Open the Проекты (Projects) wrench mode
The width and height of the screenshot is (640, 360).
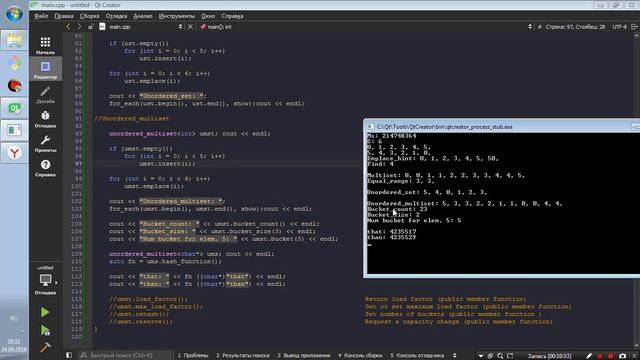pos(45,143)
